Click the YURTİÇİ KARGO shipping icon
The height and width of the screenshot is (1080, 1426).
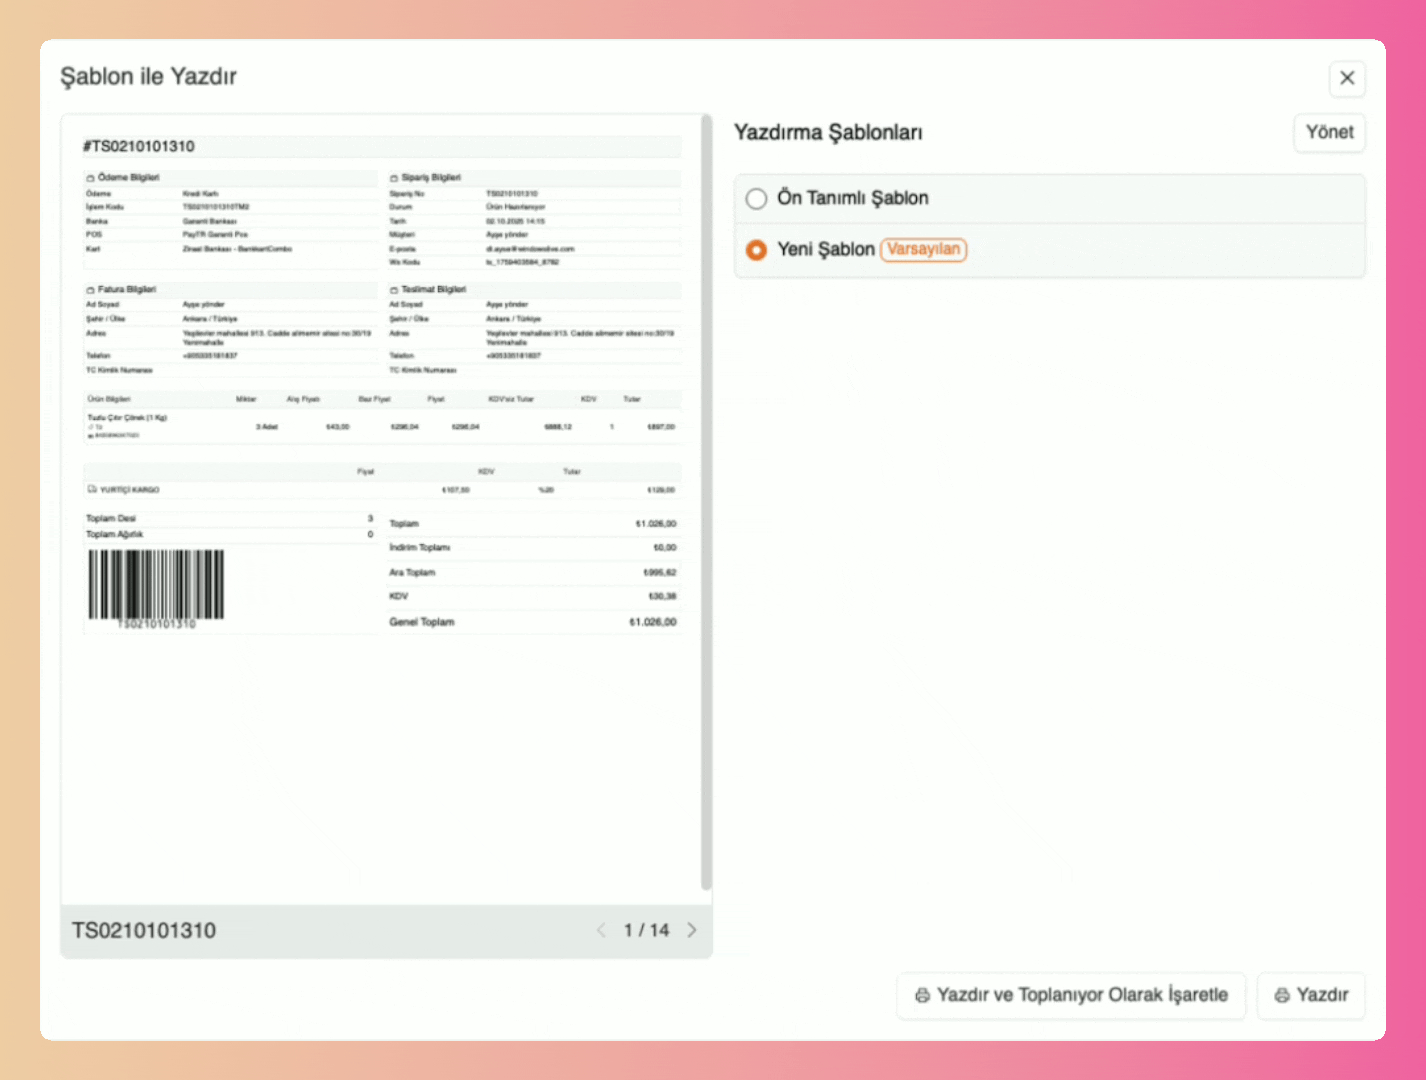pyautogui.click(x=91, y=489)
